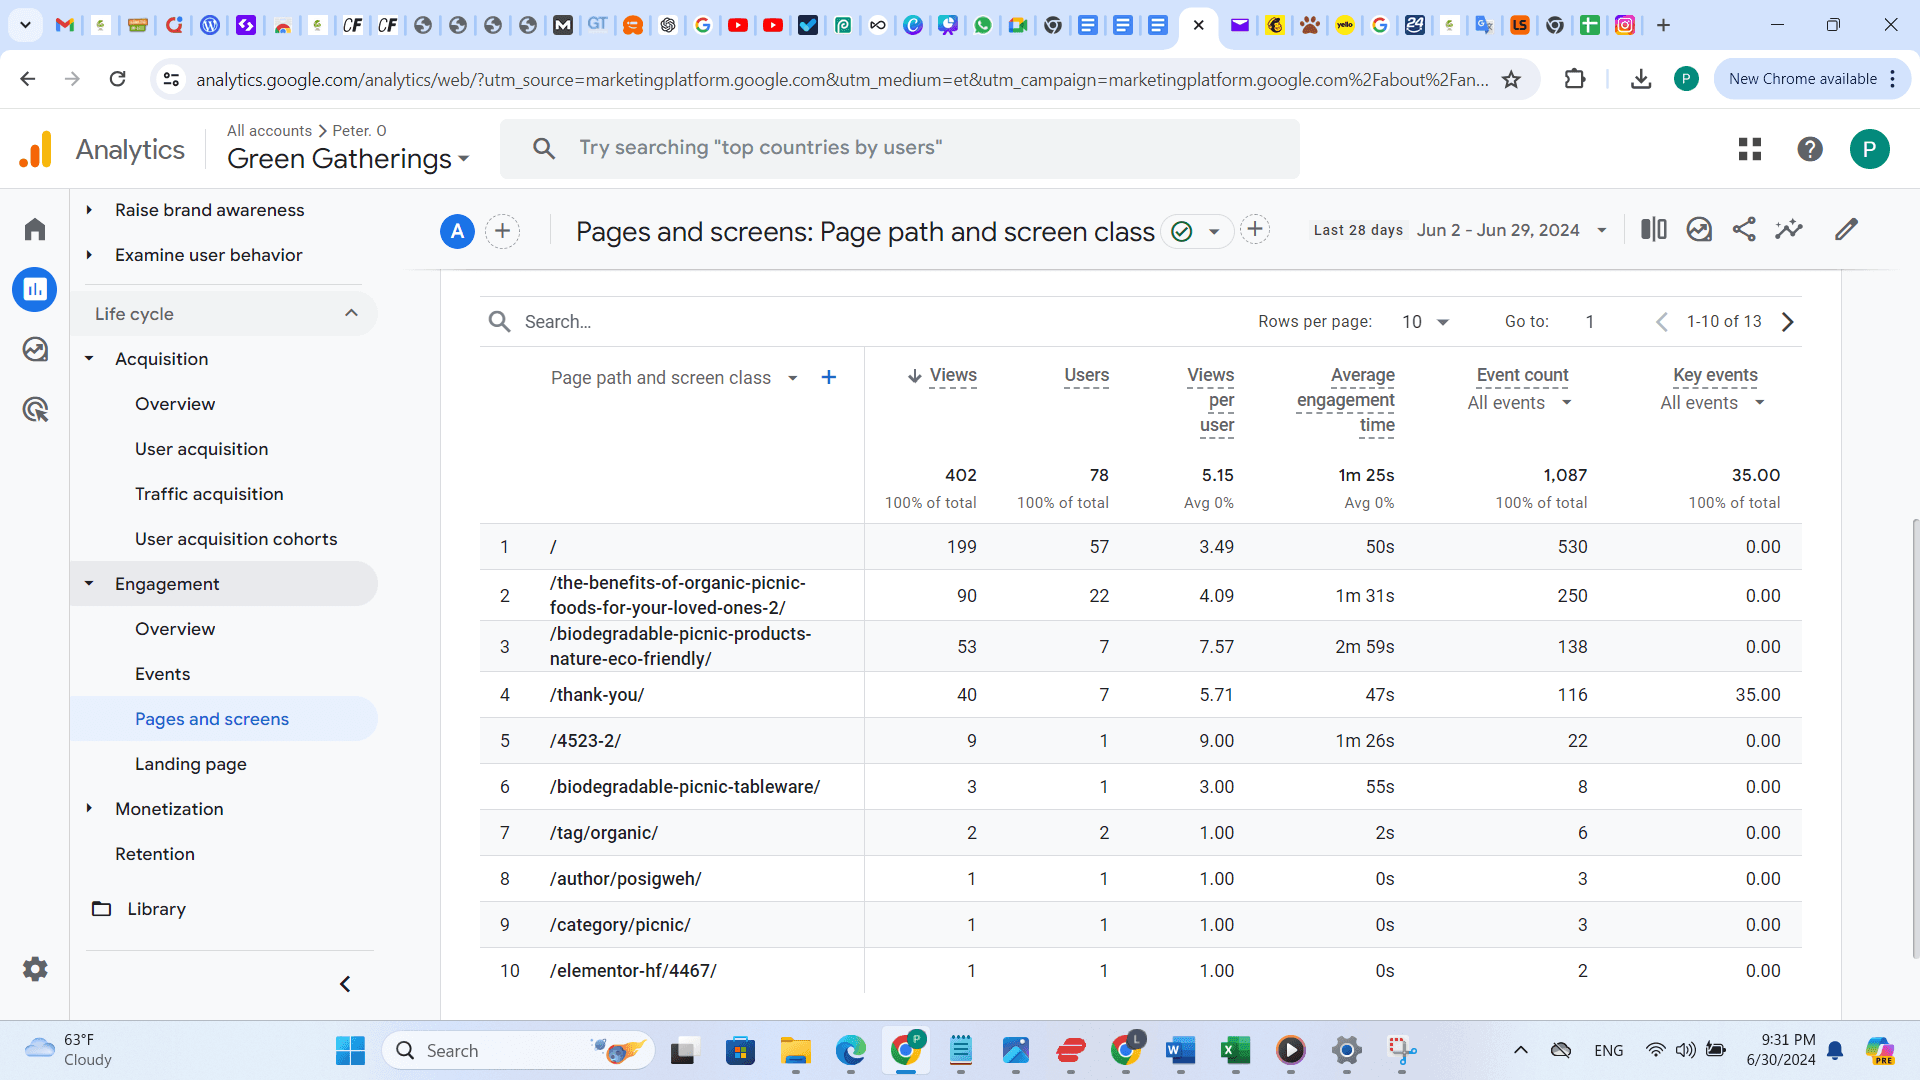This screenshot has width=1920, height=1080.
Task: Click the Views column header
Action: pos(952,376)
